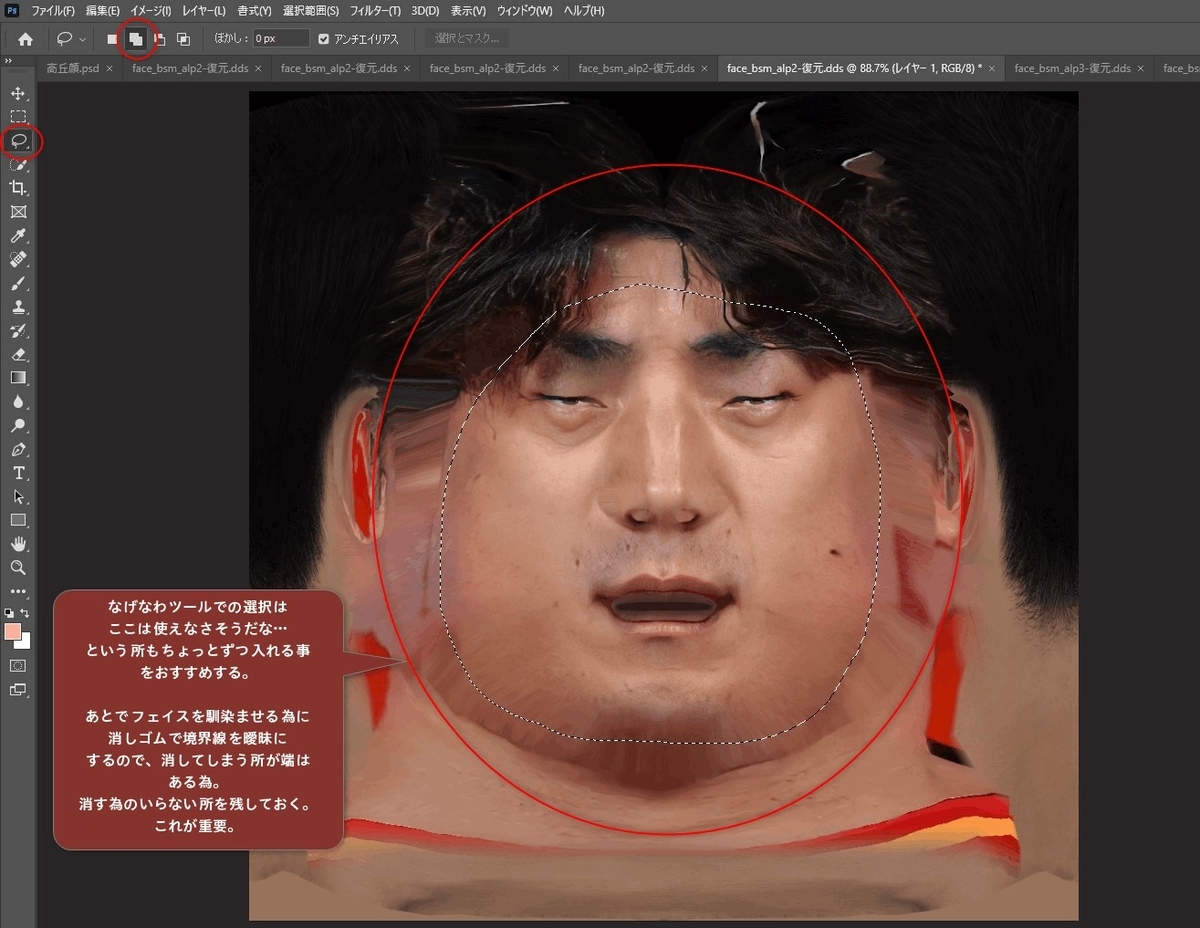Expand the toolbox with double-arrow toggle

(9, 60)
